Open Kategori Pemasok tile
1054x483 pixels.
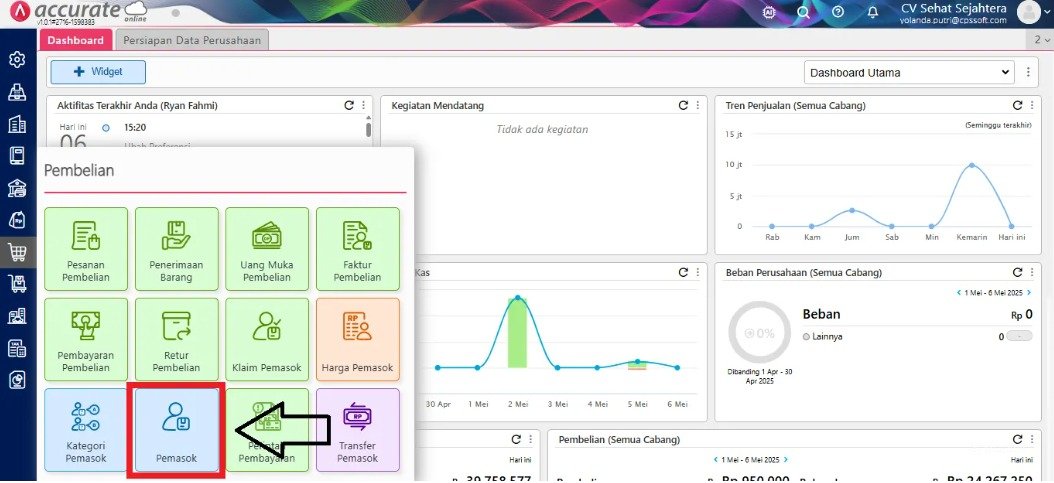pyautogui.click(x=86, y=430)
